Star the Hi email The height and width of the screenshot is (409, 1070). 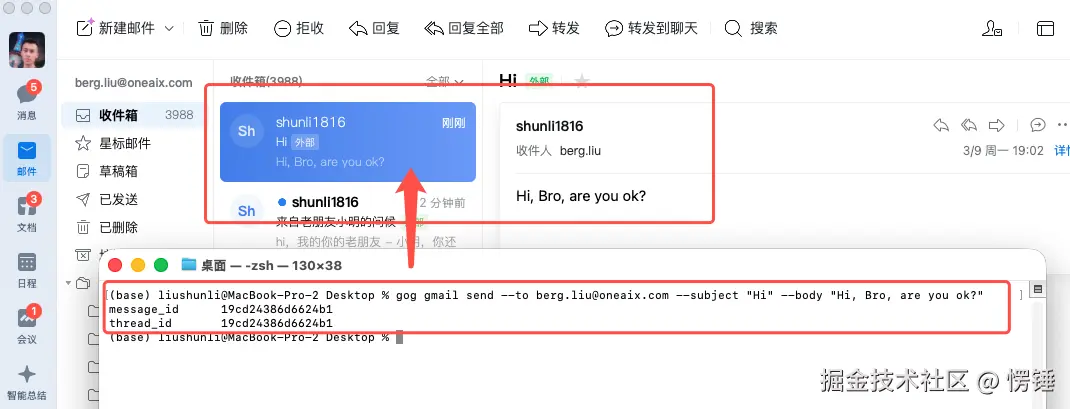click(x=581, y=81)
